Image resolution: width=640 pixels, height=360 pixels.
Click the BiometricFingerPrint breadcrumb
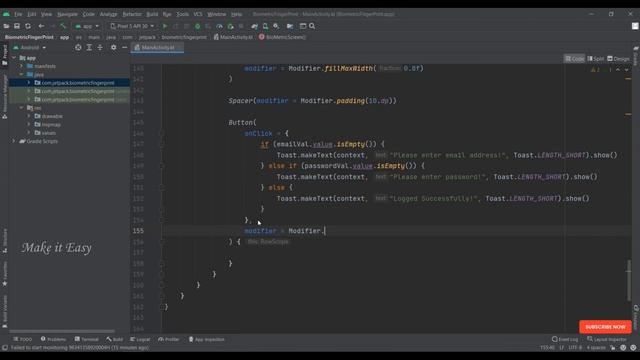[x=29, y=37]
